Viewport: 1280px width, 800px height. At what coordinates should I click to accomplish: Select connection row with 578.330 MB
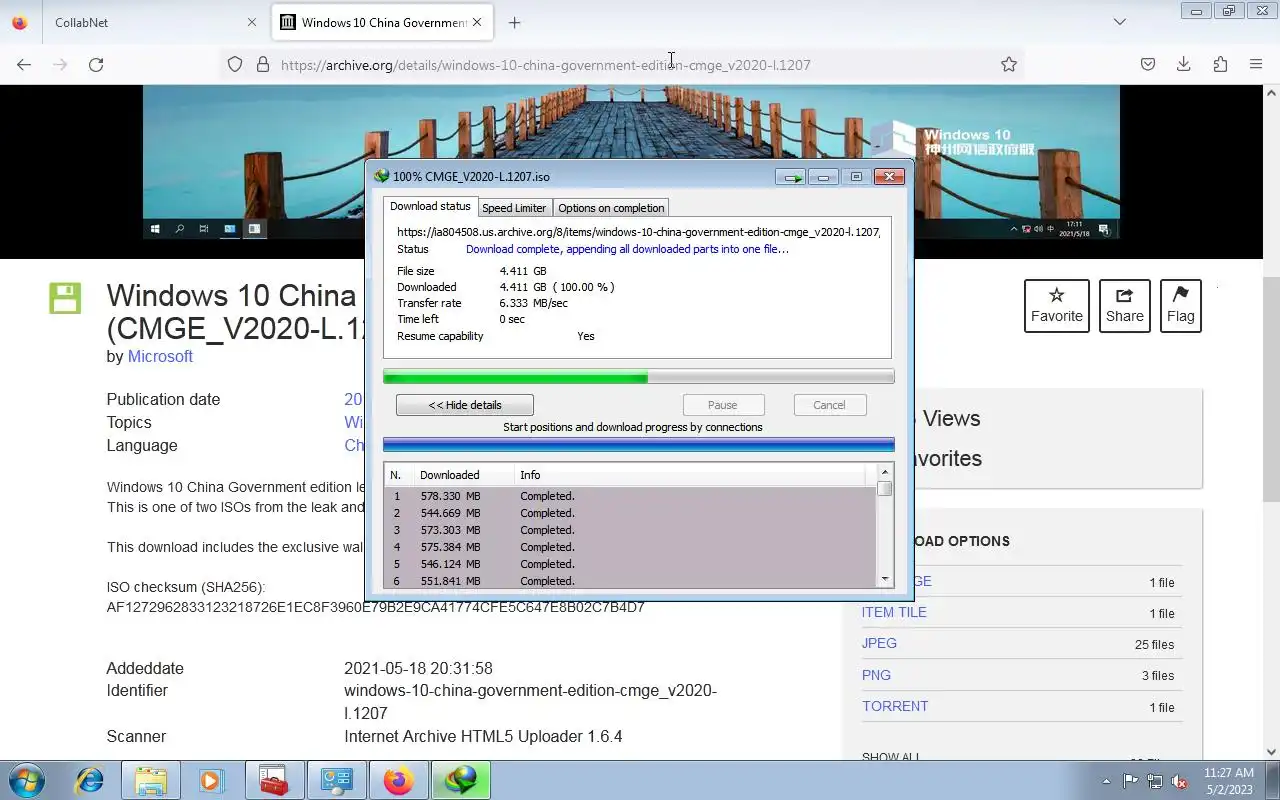point(630,496)
